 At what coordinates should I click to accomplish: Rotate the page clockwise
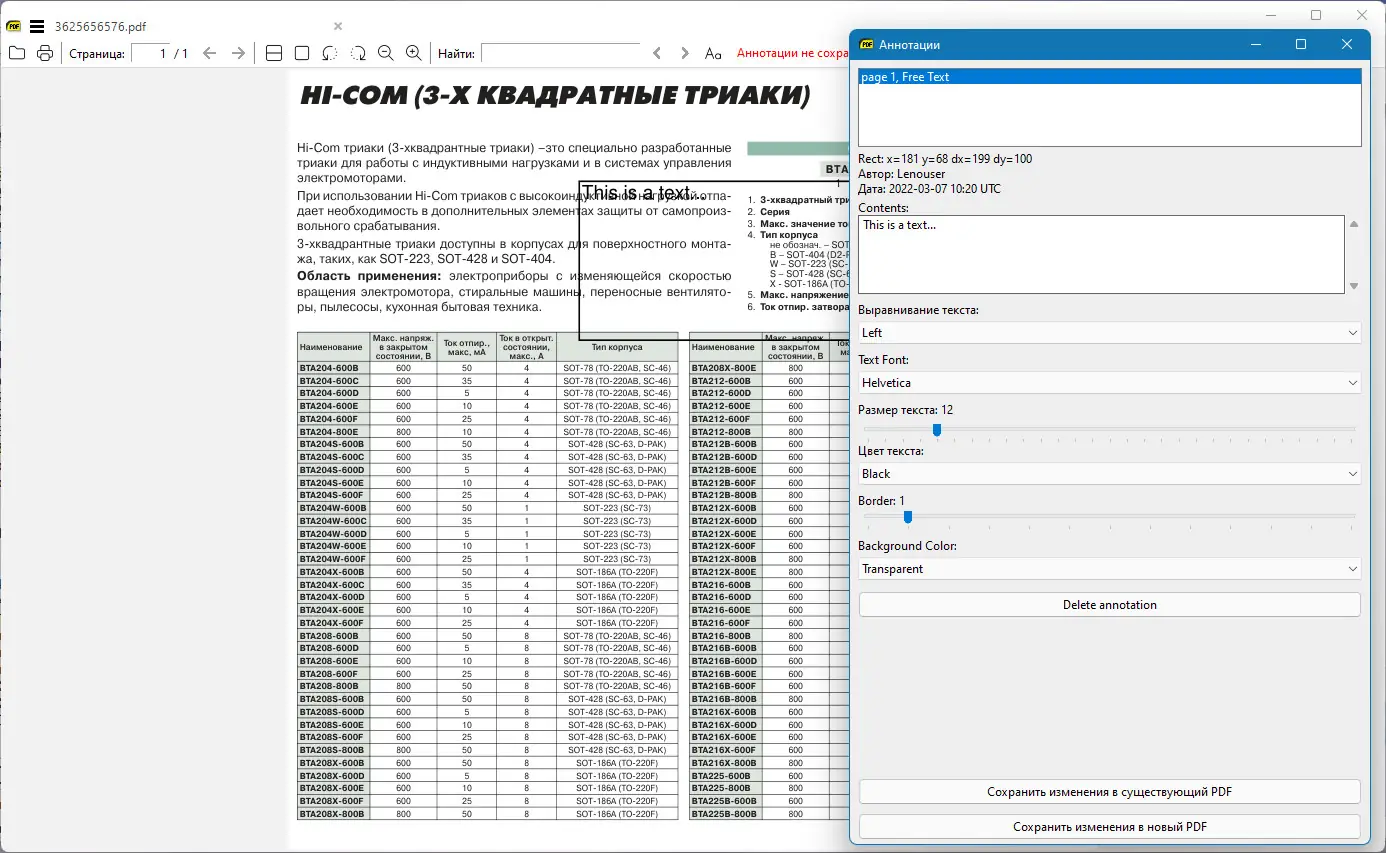tap(358, 53)
